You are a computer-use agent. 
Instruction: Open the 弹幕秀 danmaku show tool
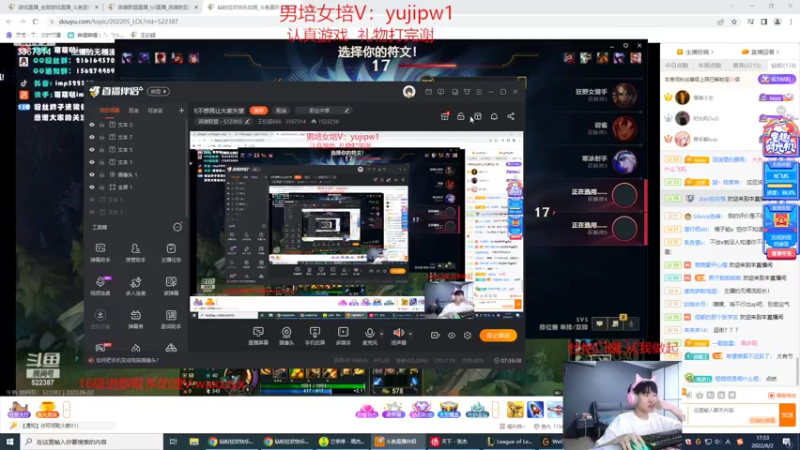[x=135, y=319]
